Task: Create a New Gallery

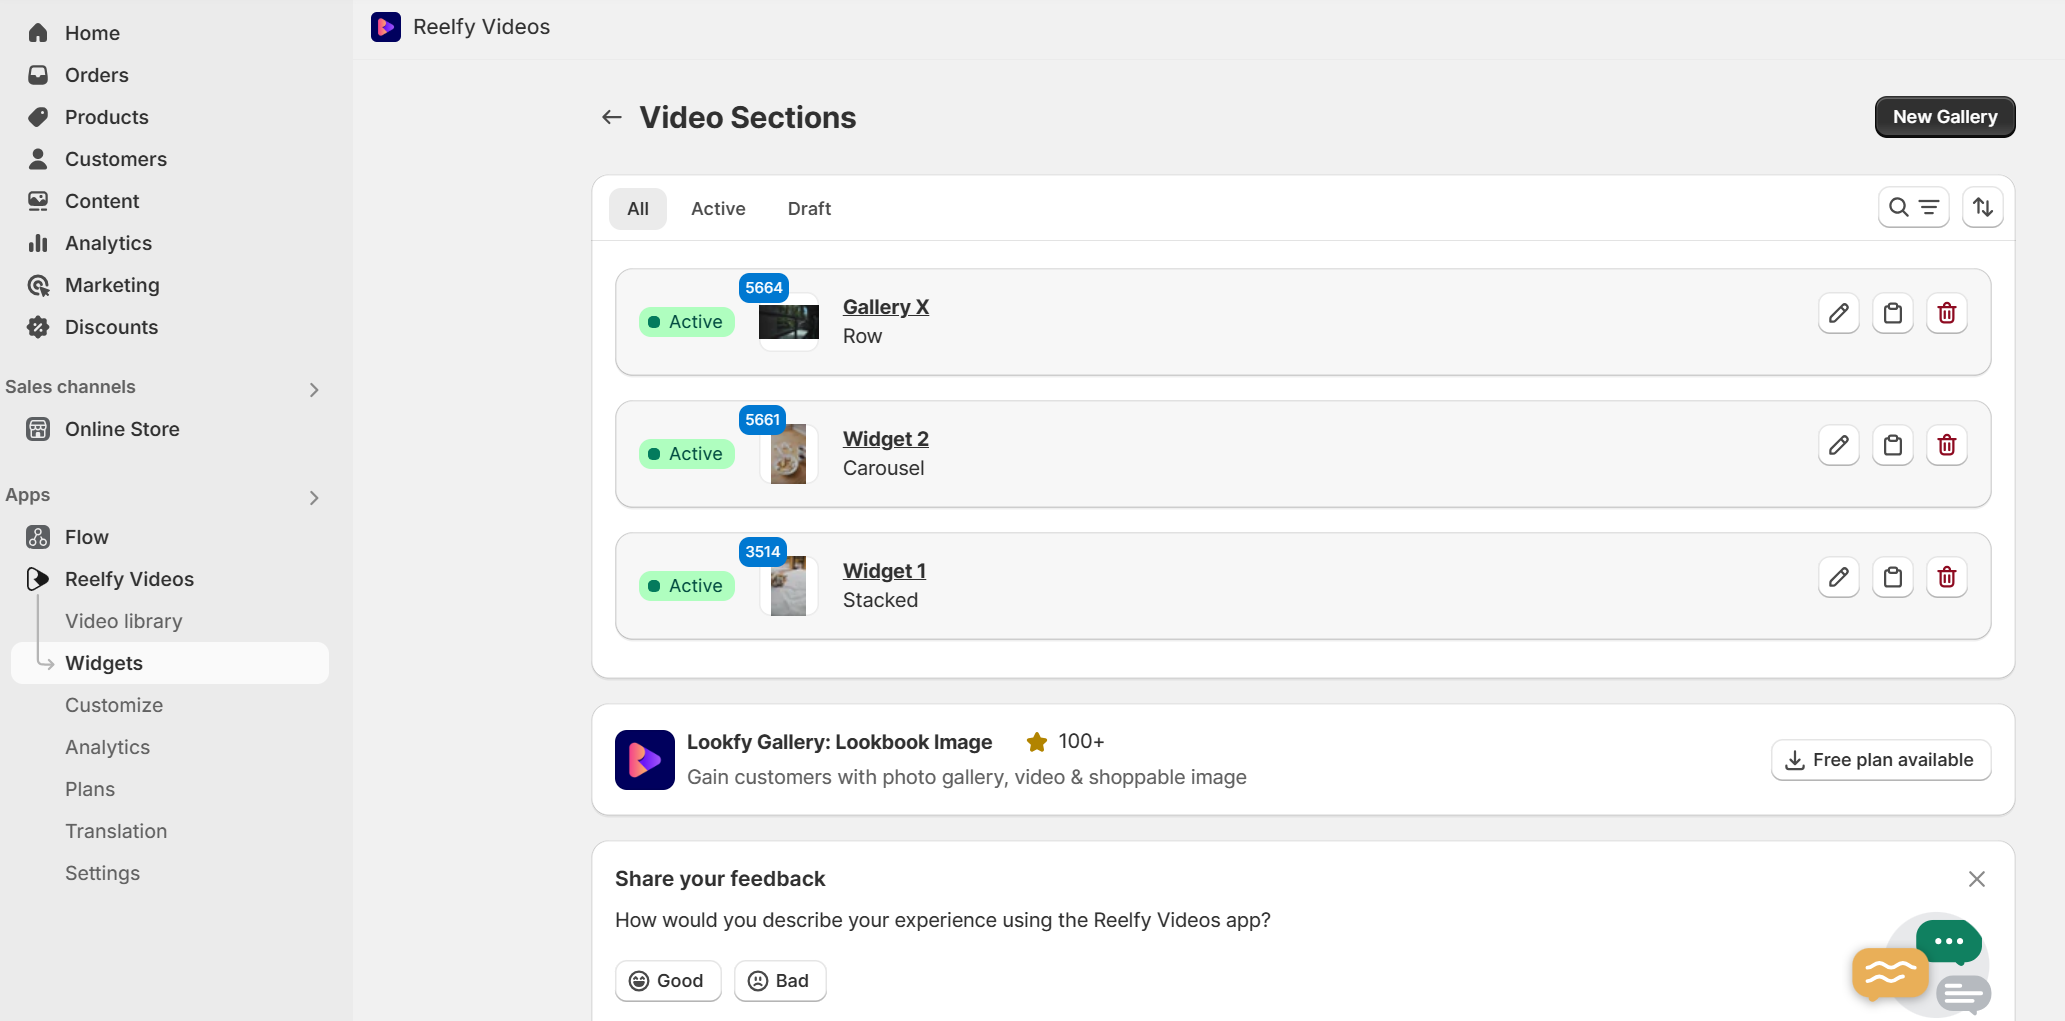Action: point(1944,117)
